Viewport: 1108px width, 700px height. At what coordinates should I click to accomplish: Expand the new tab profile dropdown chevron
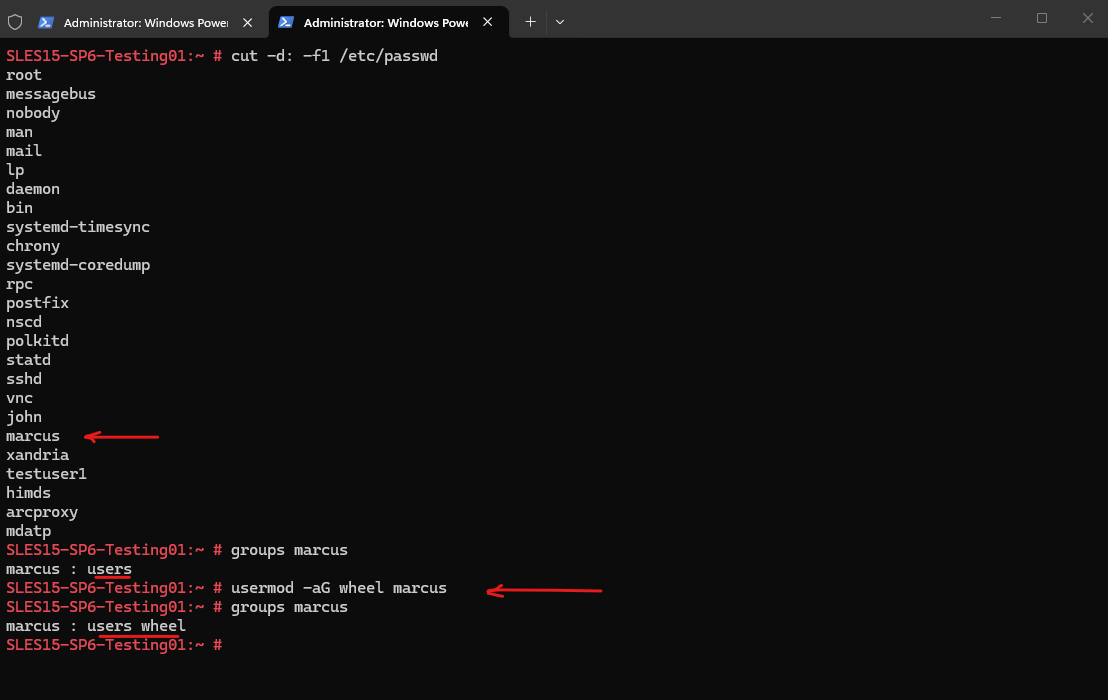tap(560, 21)
